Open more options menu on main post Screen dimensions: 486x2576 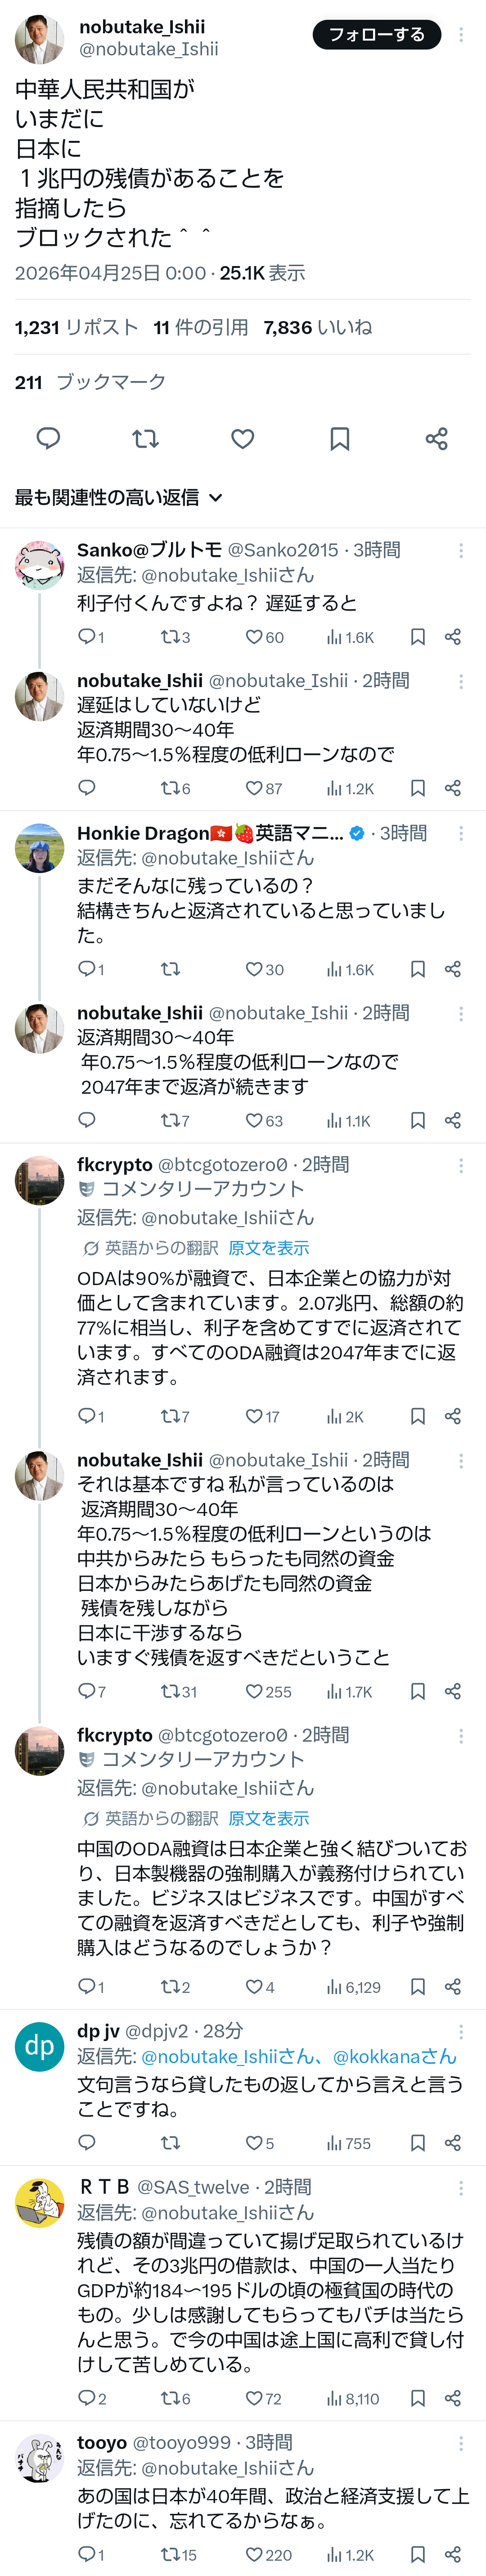460,35
